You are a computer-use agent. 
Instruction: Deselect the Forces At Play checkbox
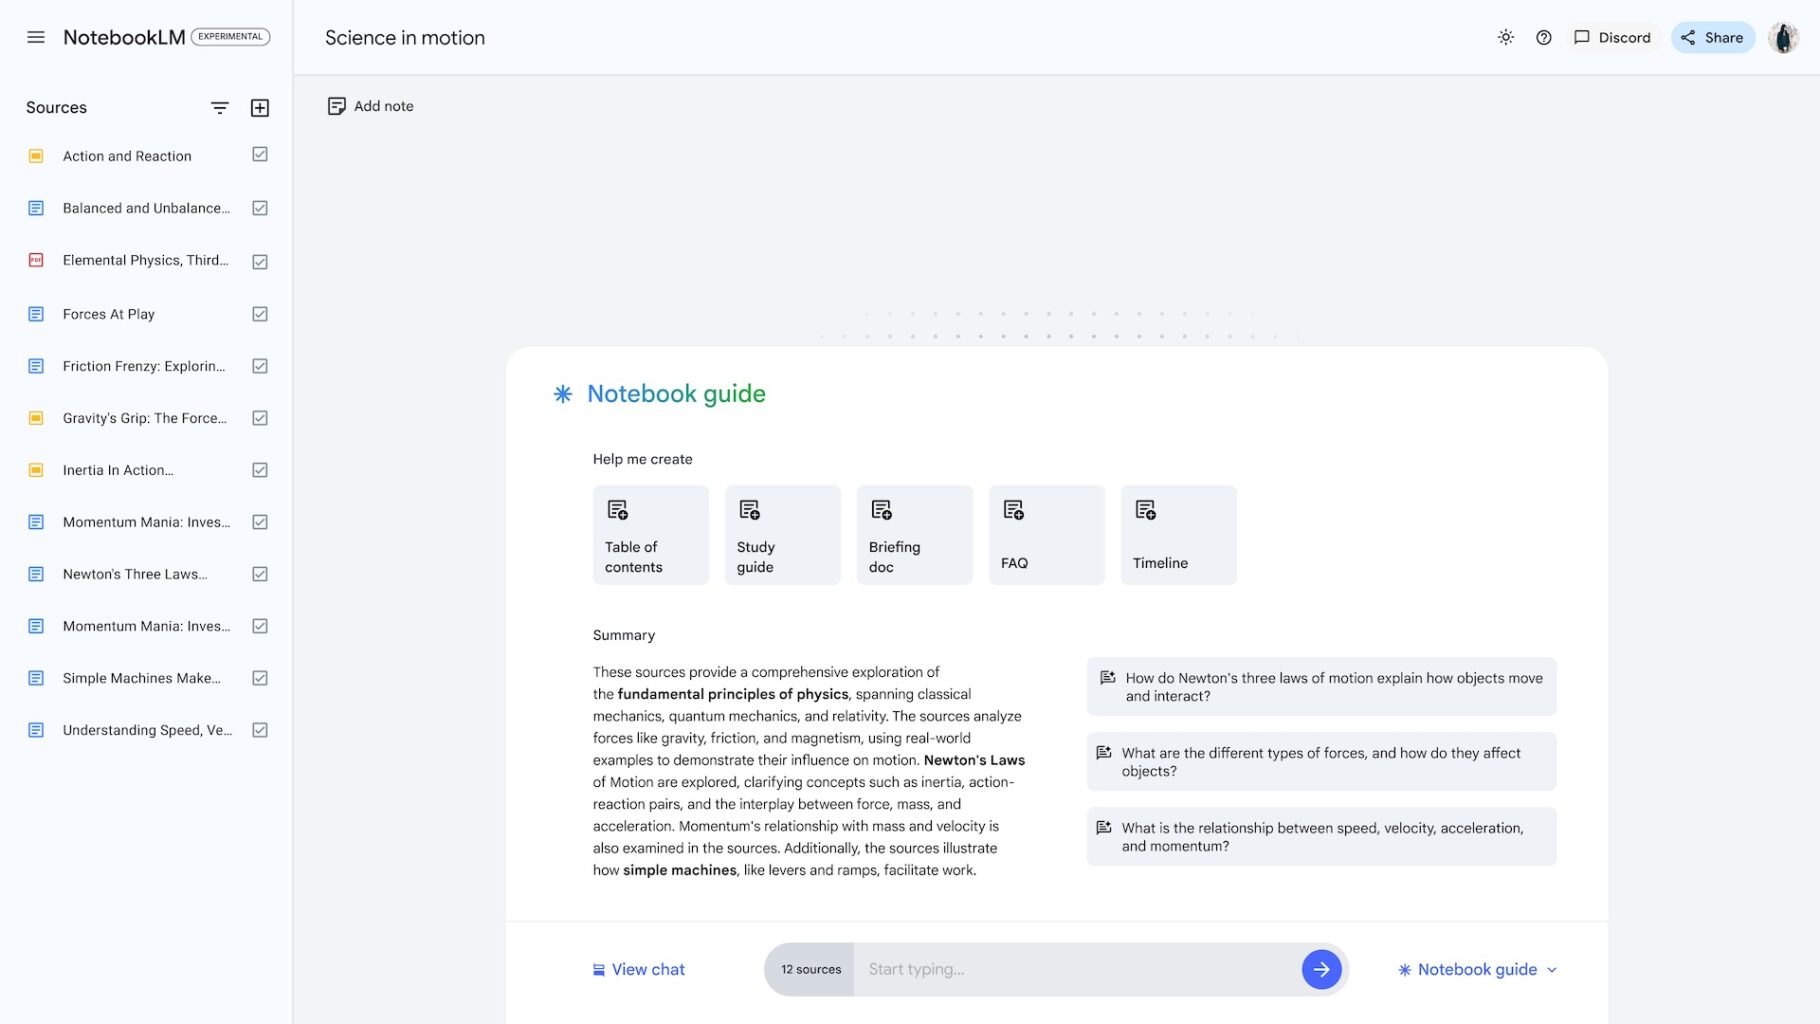260,314
